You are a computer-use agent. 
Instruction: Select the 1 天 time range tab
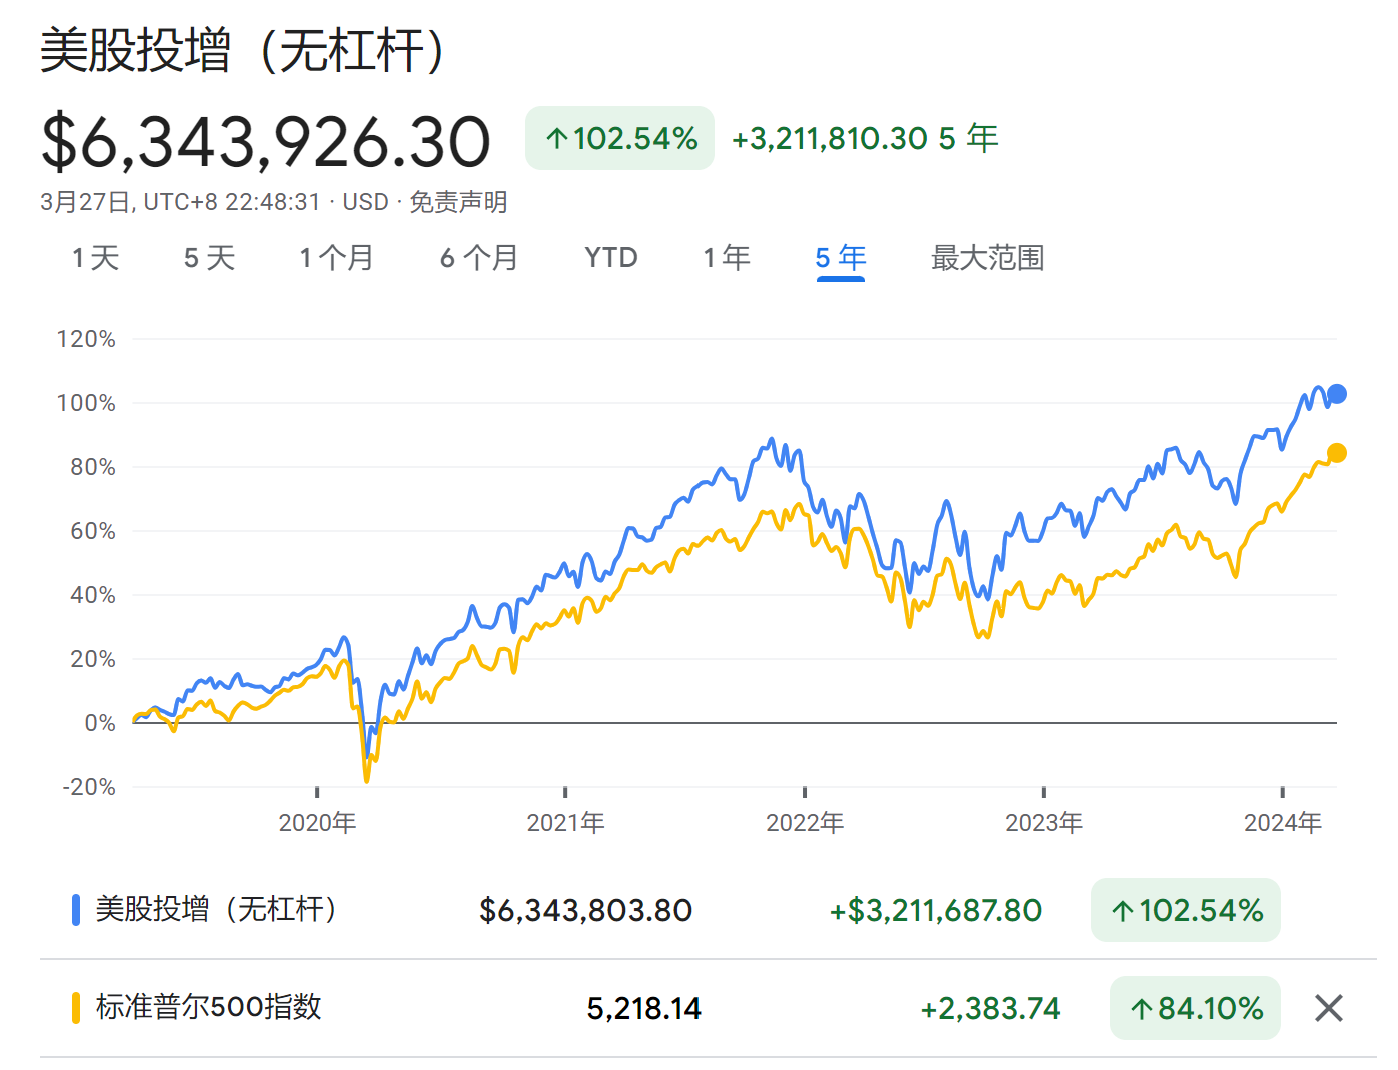click(x=95, y=258)
